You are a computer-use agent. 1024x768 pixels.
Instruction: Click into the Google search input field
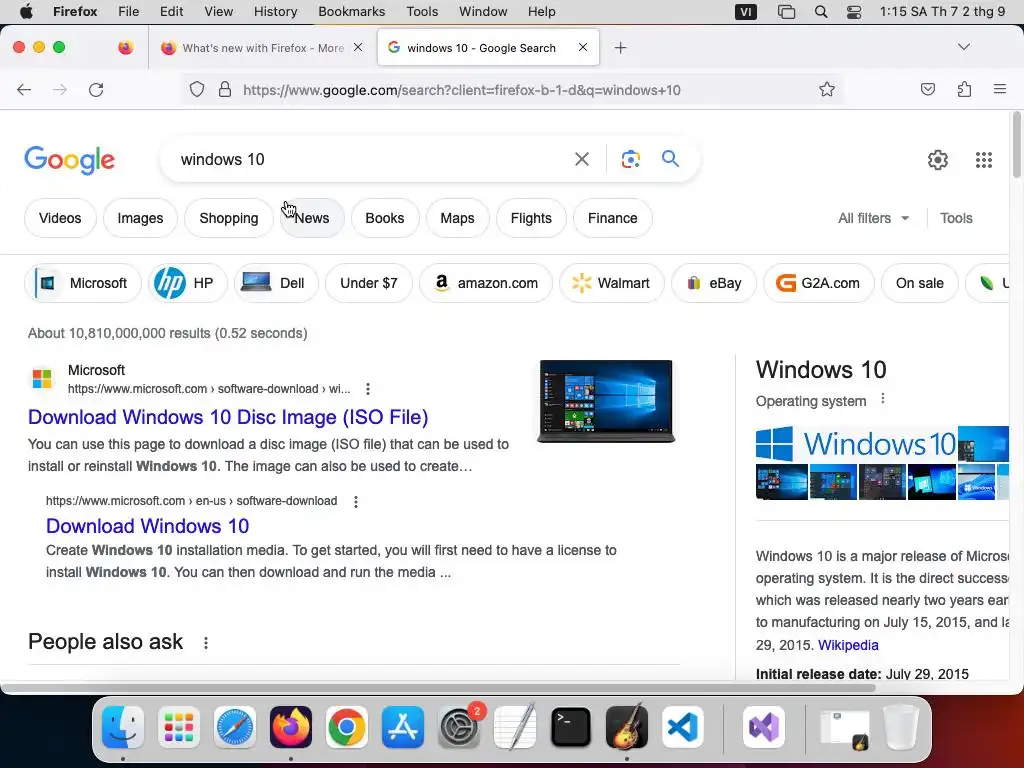372,159
